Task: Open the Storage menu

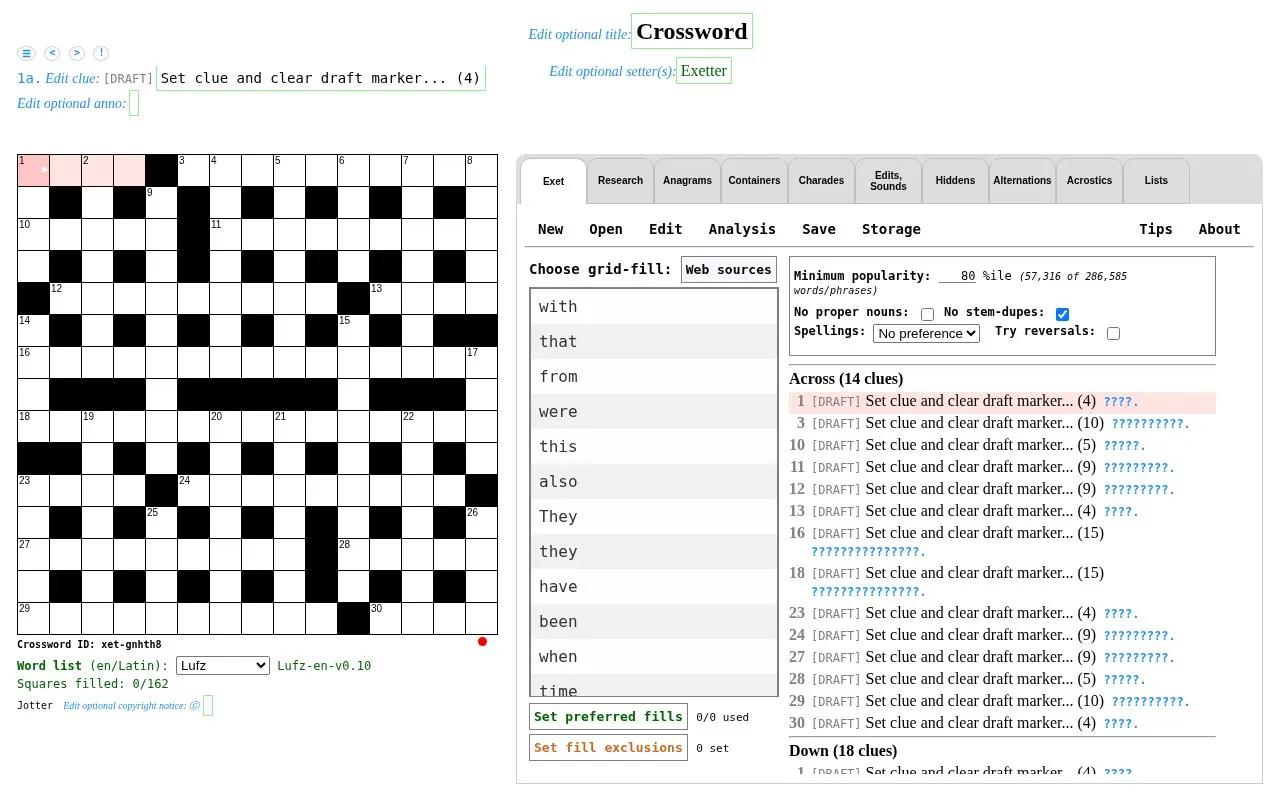Action: pyautogui.click(x=891, y=229)
